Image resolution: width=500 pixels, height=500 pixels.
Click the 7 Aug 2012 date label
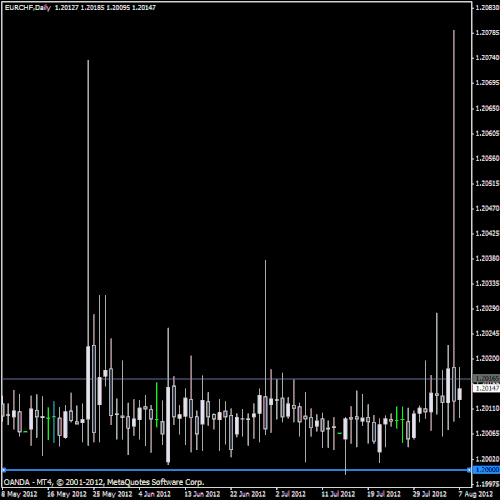476,494
